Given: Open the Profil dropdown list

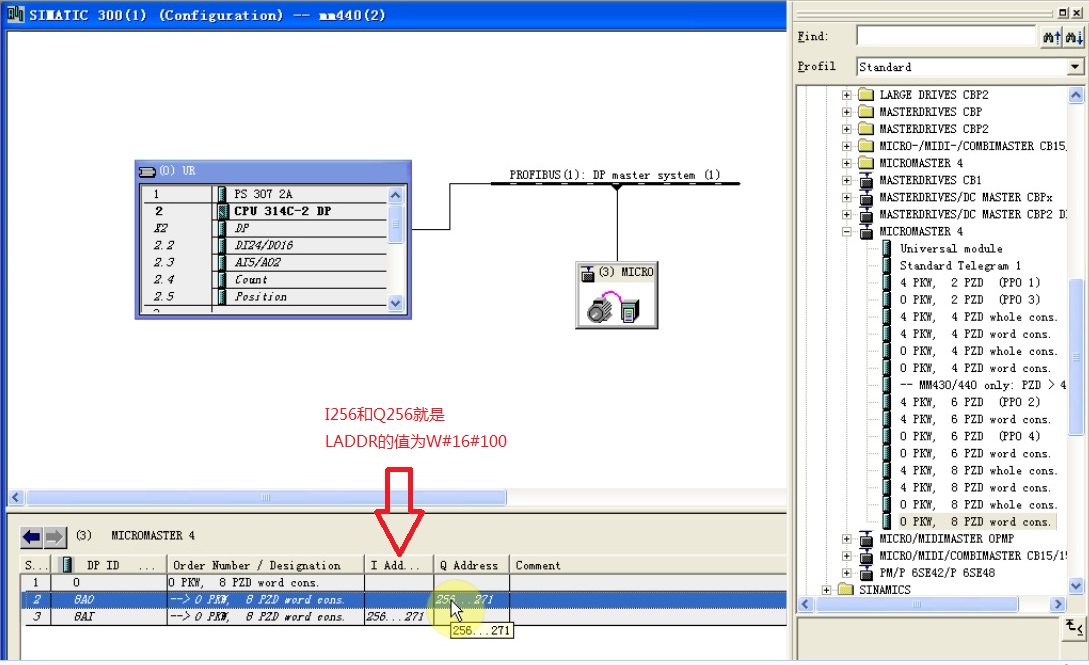Looking at the screenshot, I should (1075, 67).
